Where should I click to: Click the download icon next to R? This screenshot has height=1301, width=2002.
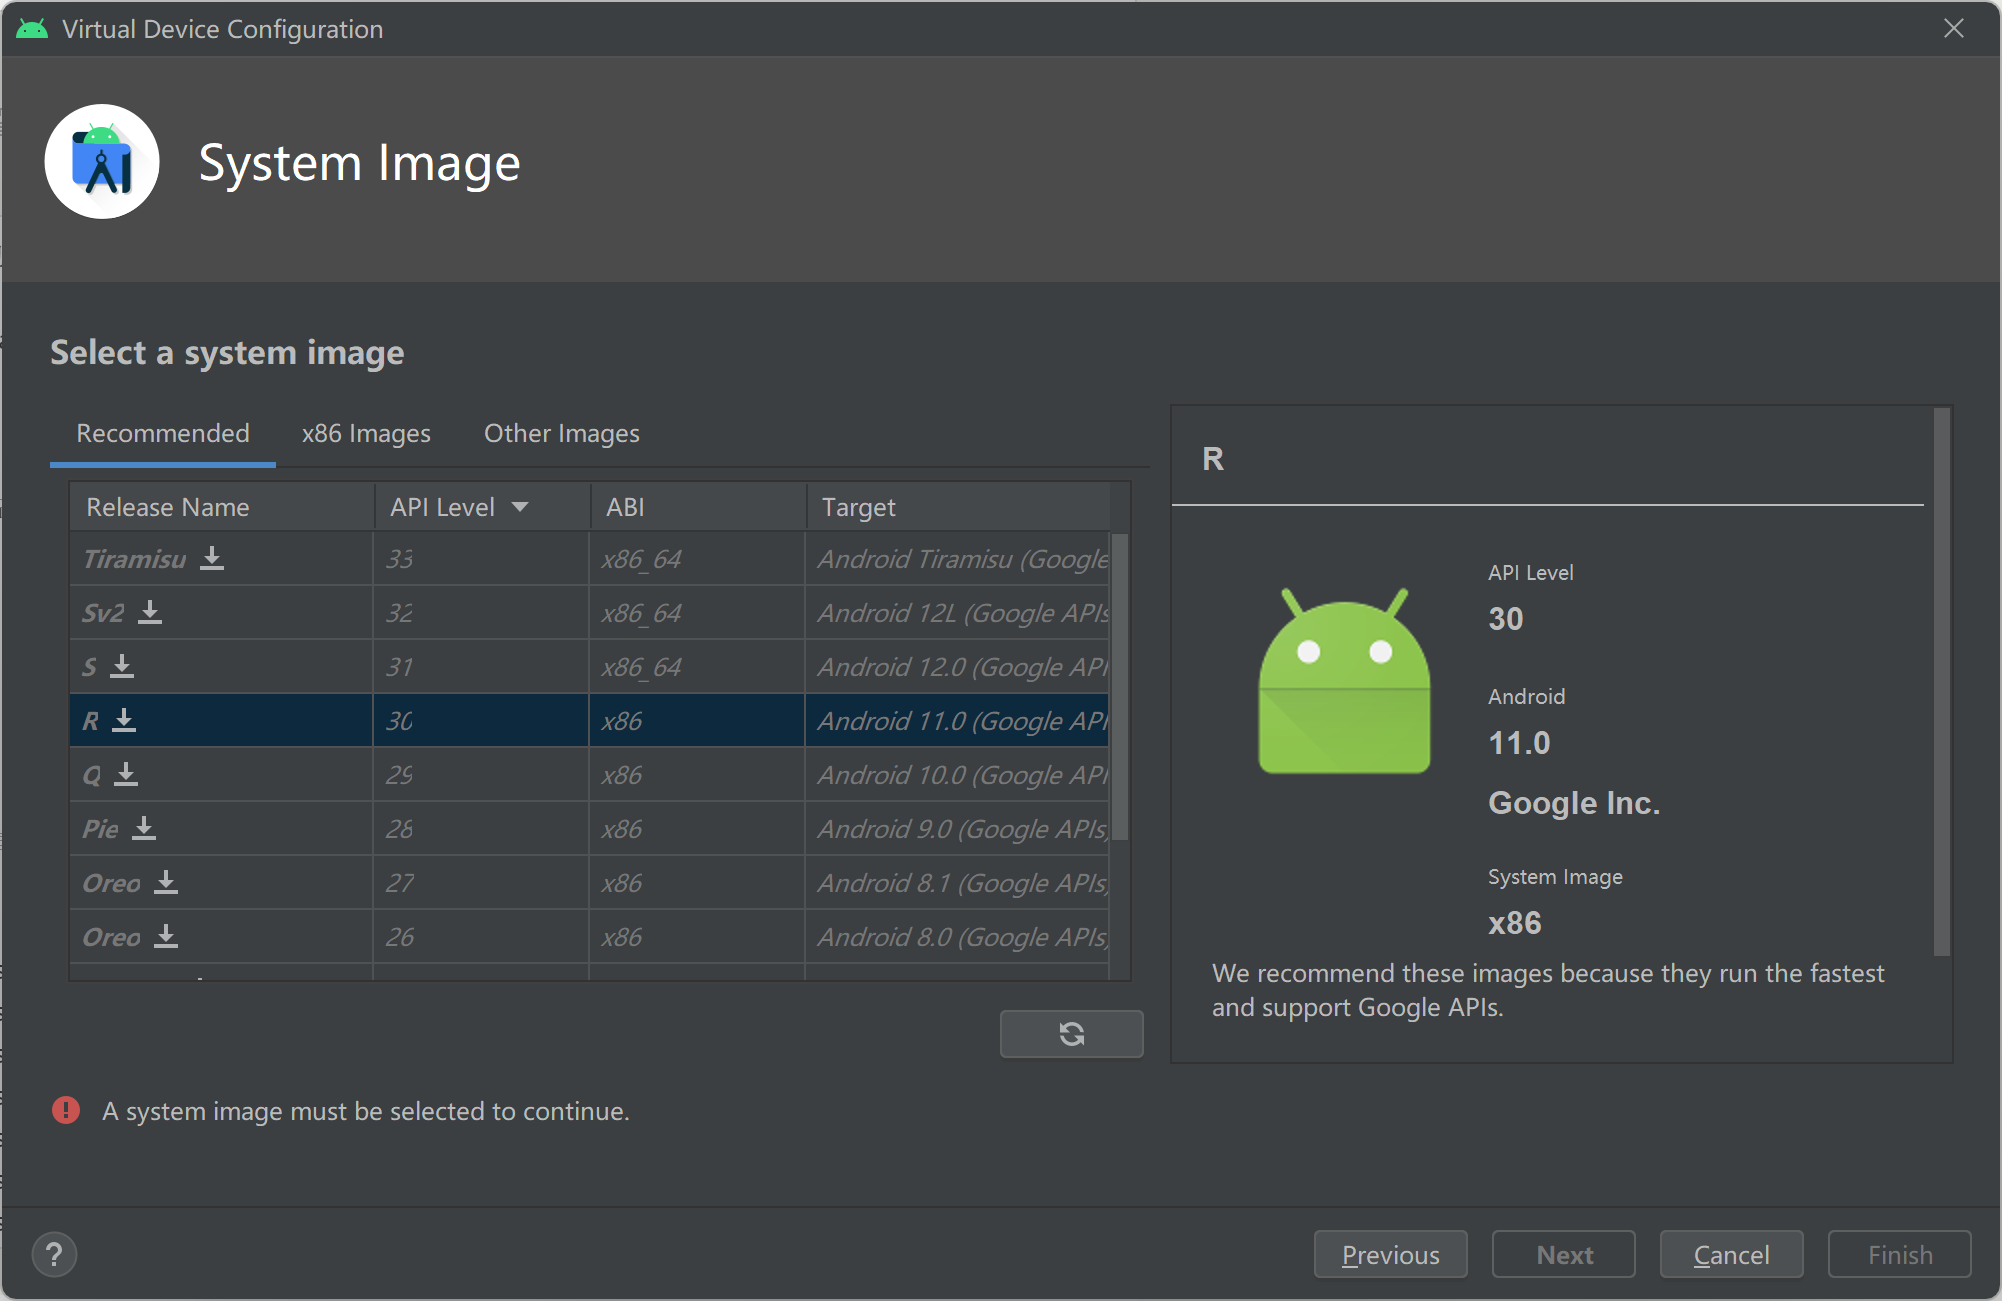pyautogui.click(x=124, y=720)
